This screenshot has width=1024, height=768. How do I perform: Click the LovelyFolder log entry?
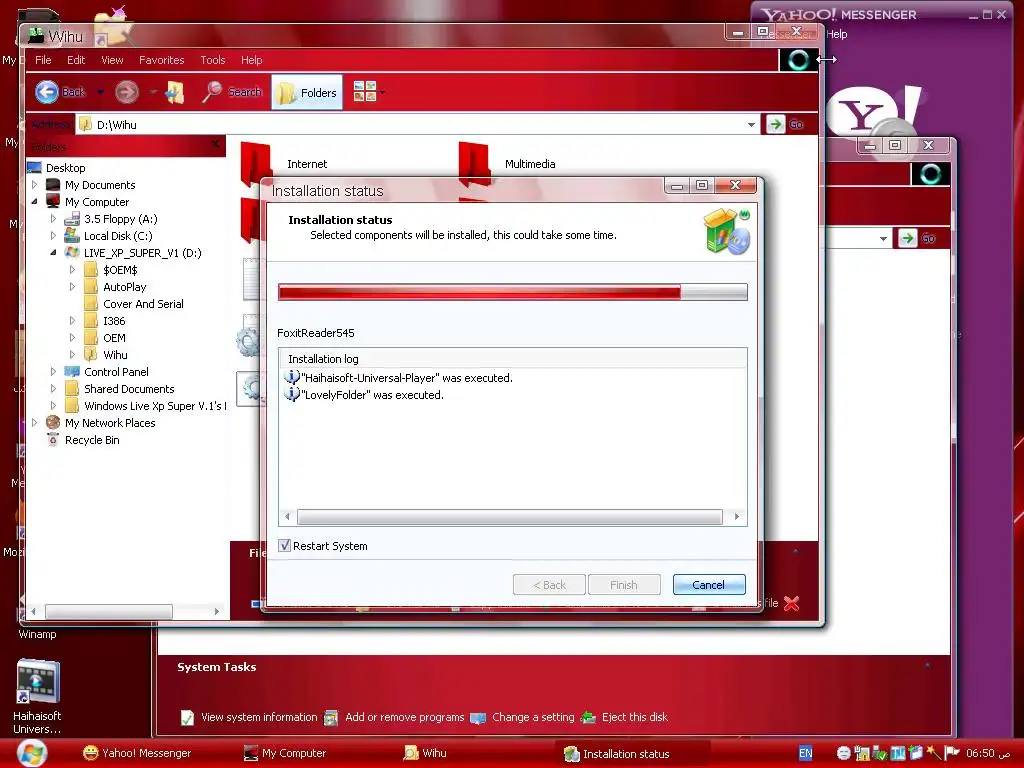[x=365, y=394]
